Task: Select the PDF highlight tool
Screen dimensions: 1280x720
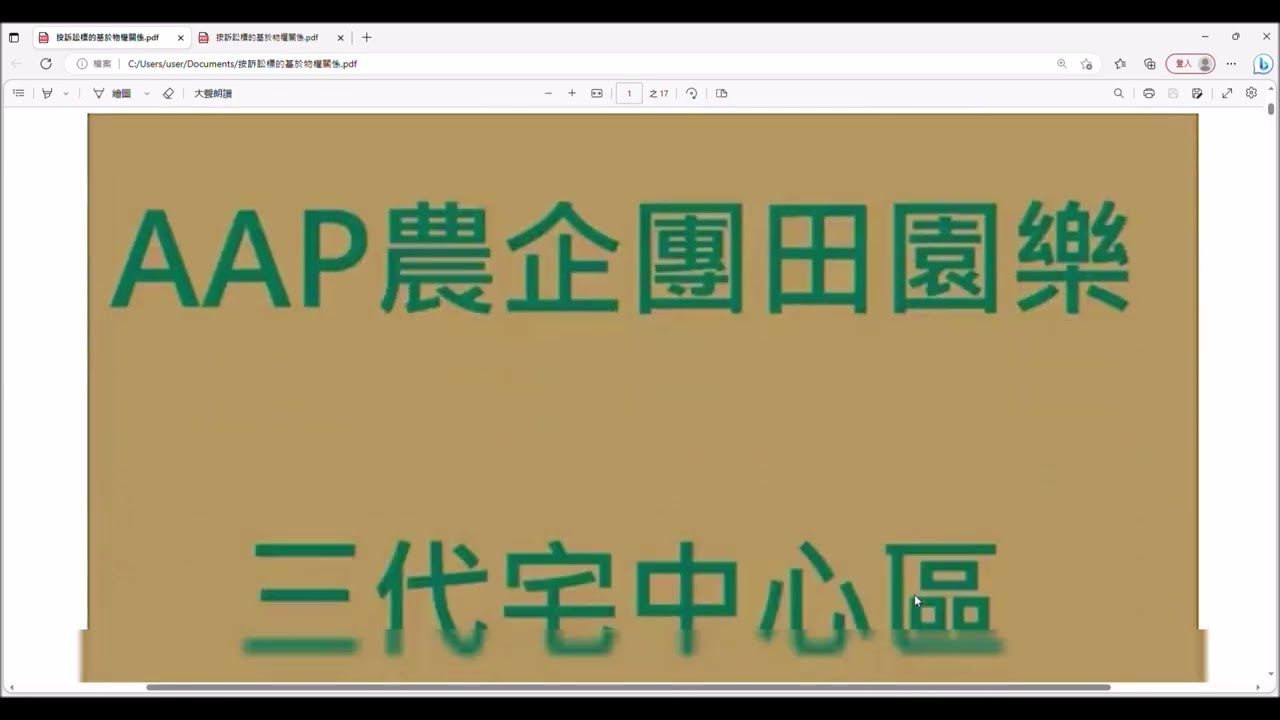Action: click(47, 93)
